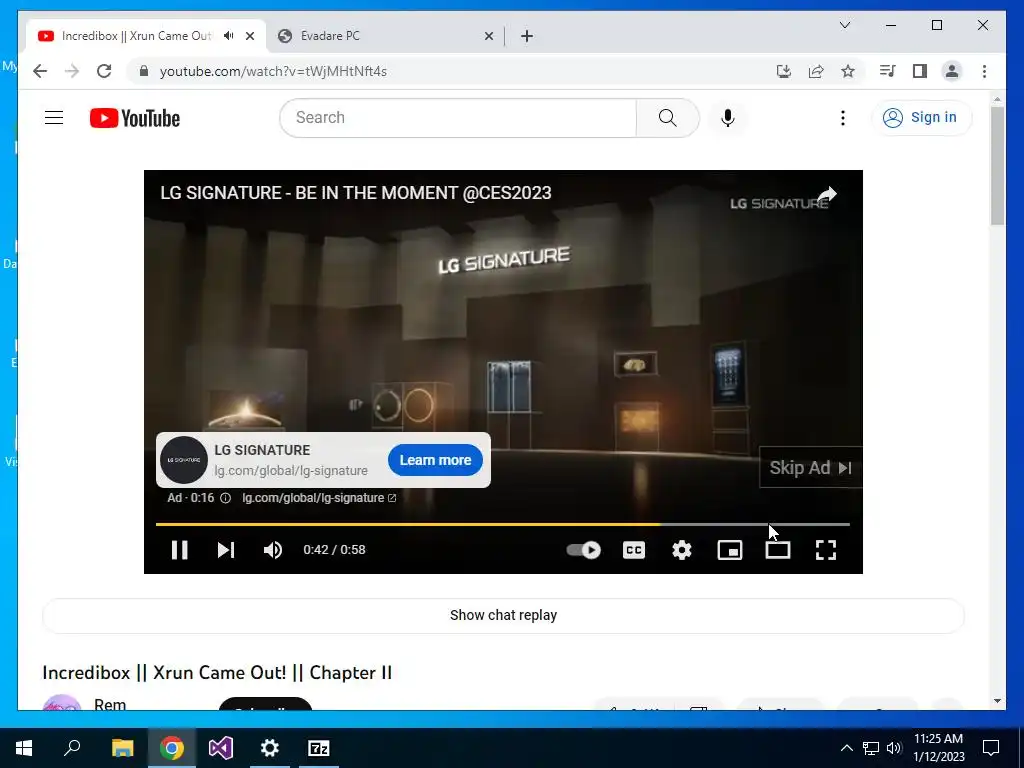Show hidden system tray icons
This screenshot has width=1024, height=768.
click(x=846, y=748)
